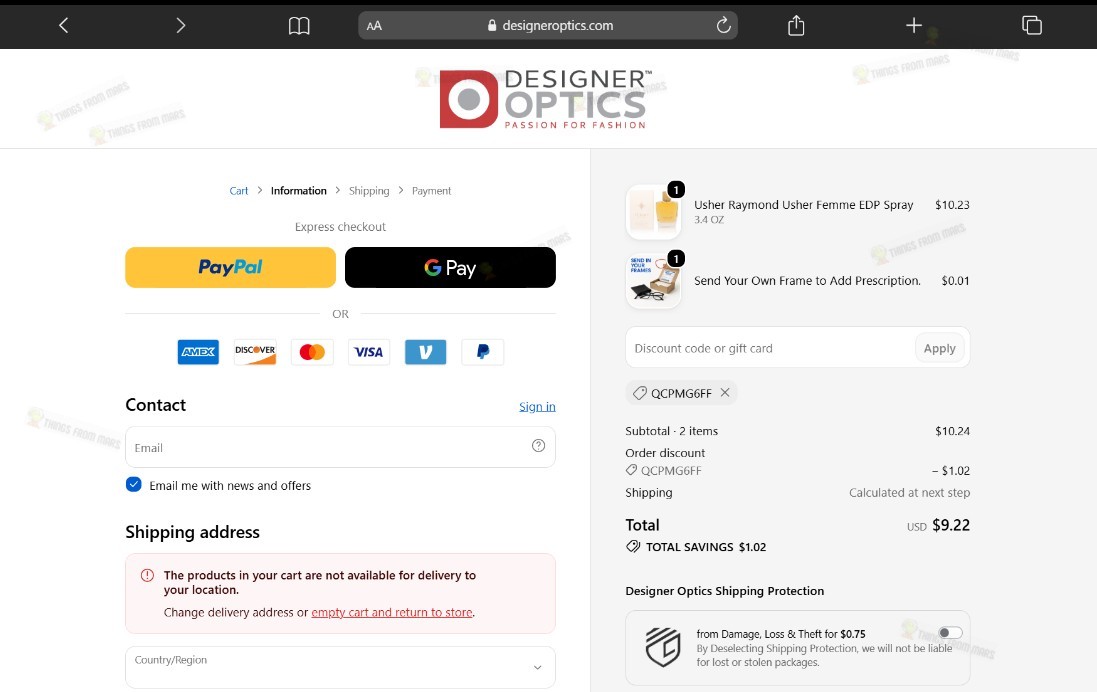1097x692 pixels.
Task: Click the small PayPal payment icon
Action: (483, 352)
